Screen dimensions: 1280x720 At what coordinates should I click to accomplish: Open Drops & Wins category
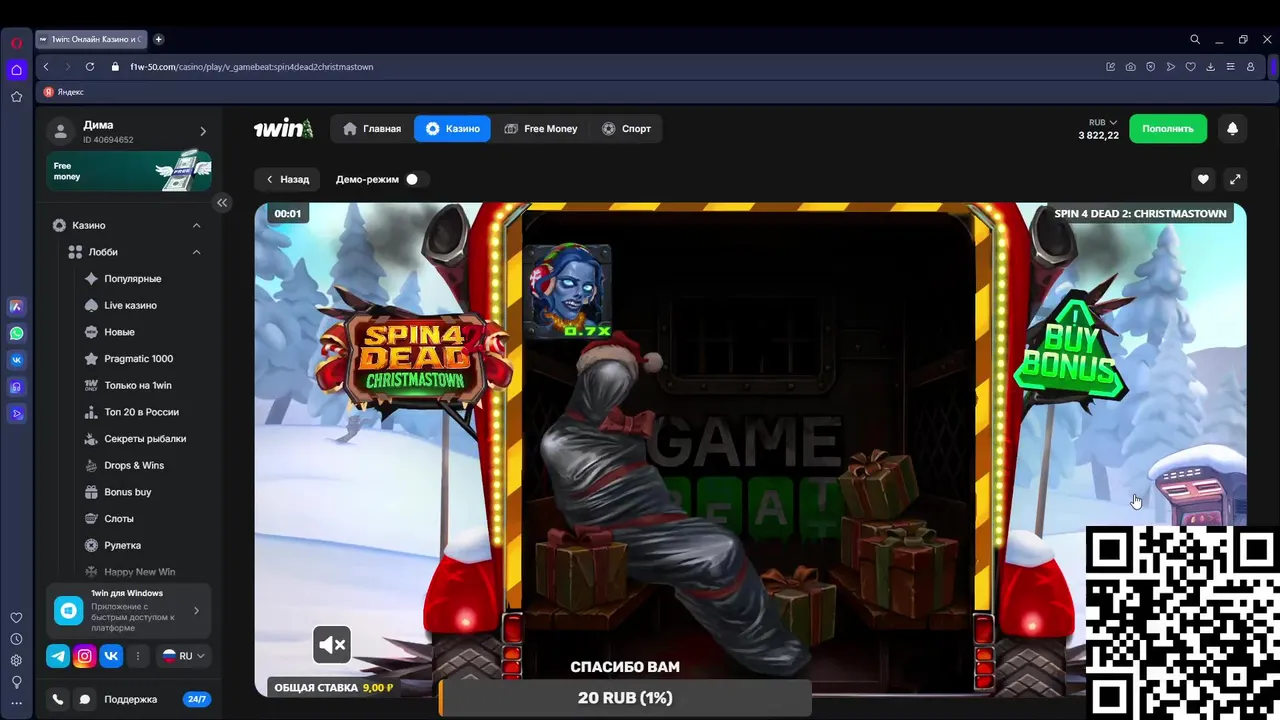[134, 465]
